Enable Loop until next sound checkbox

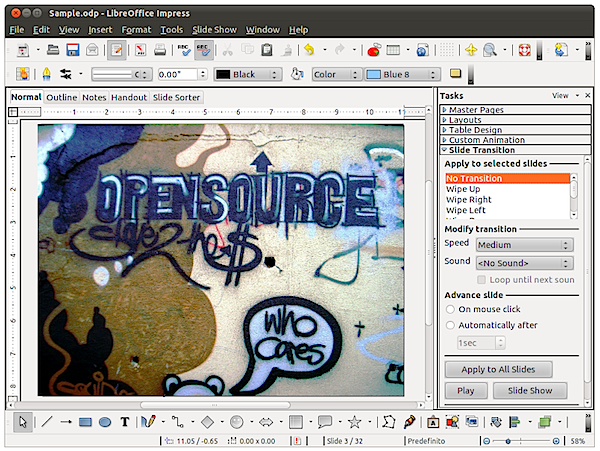[481, 280]
